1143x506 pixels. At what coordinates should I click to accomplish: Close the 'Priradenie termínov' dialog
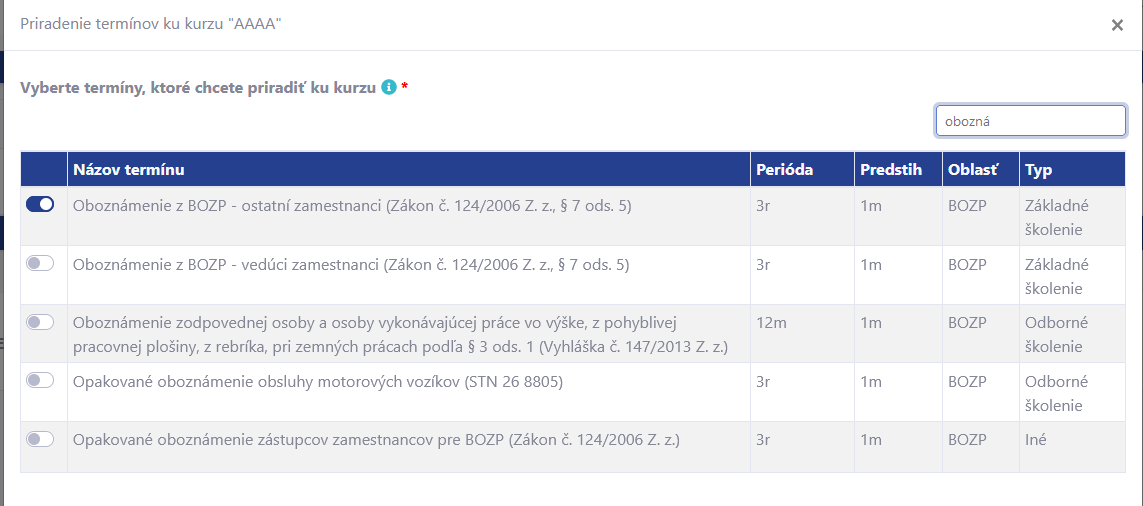tap(1117, 26)
